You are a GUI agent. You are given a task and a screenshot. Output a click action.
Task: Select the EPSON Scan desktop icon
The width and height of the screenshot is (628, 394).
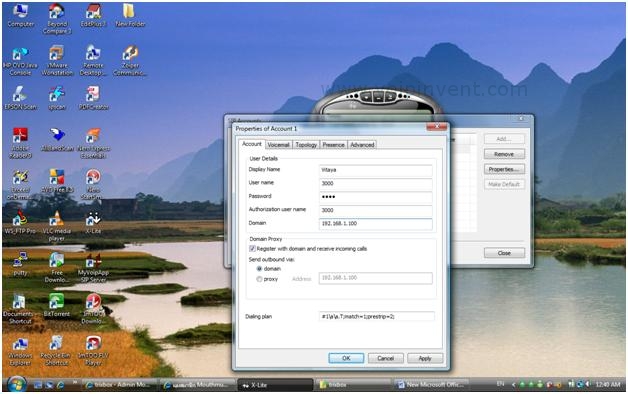tap(20, 98)
